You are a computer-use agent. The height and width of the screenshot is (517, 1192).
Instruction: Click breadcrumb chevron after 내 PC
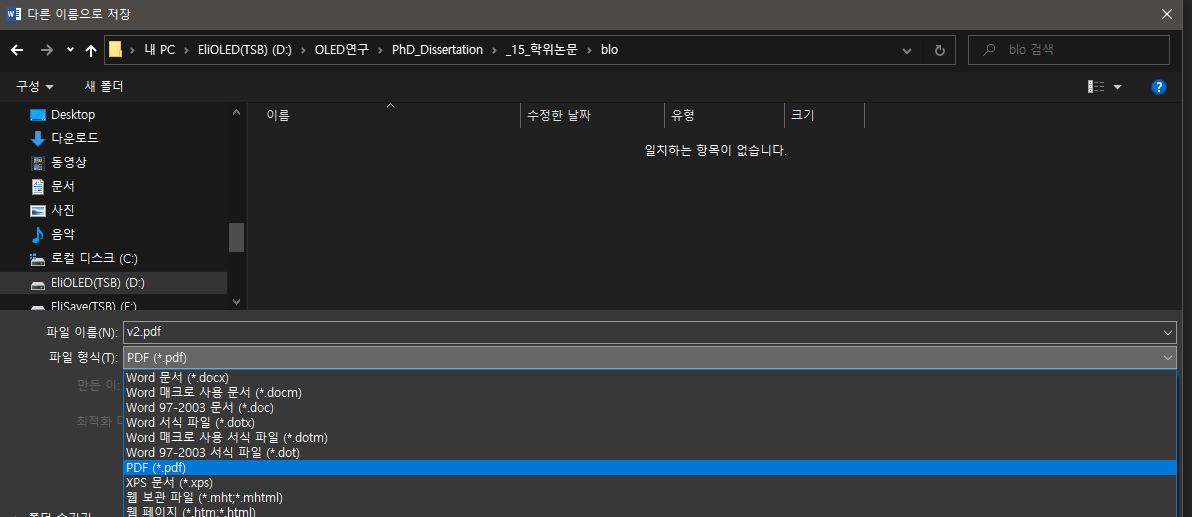click(185, 50)
